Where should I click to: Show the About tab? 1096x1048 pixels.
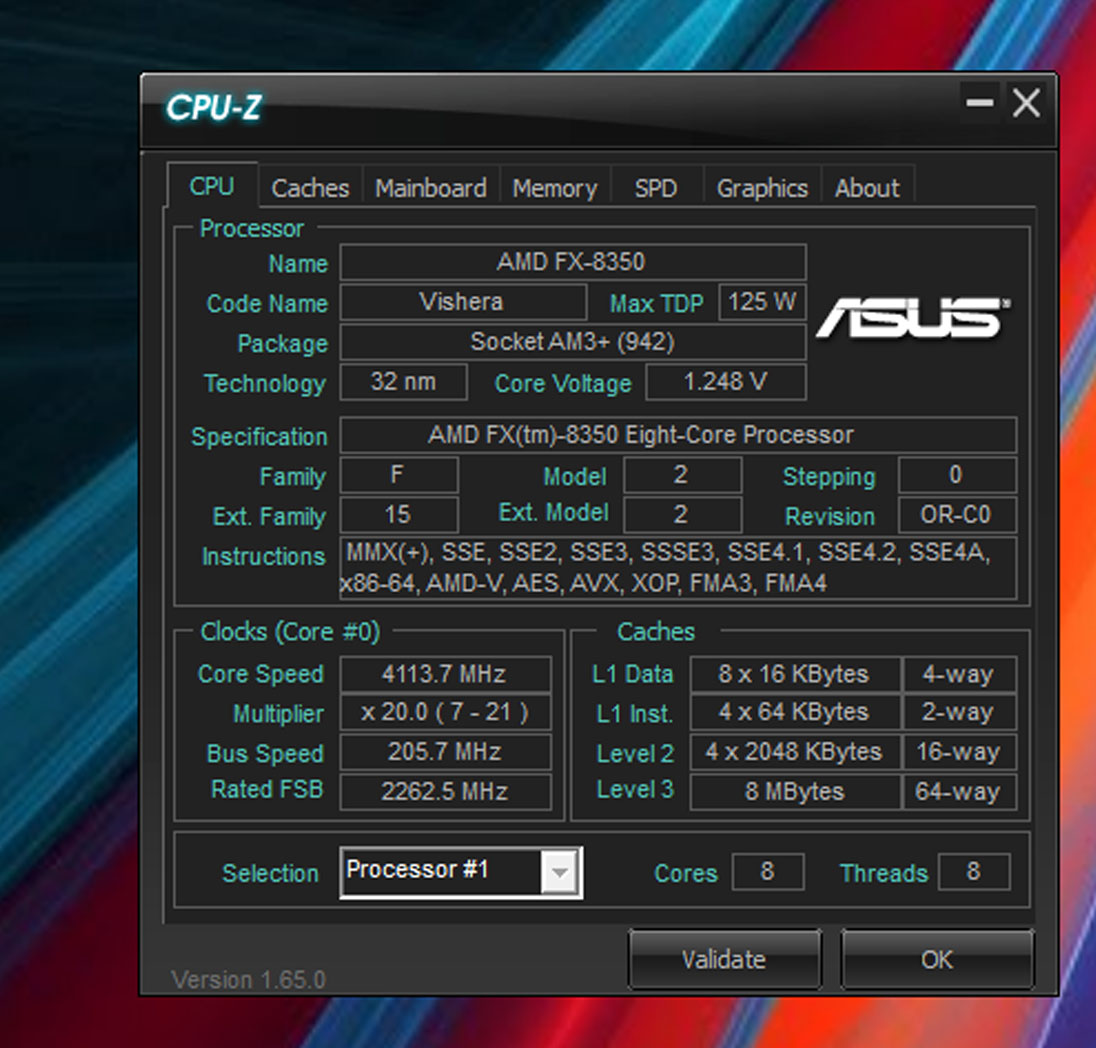point(867,187)
